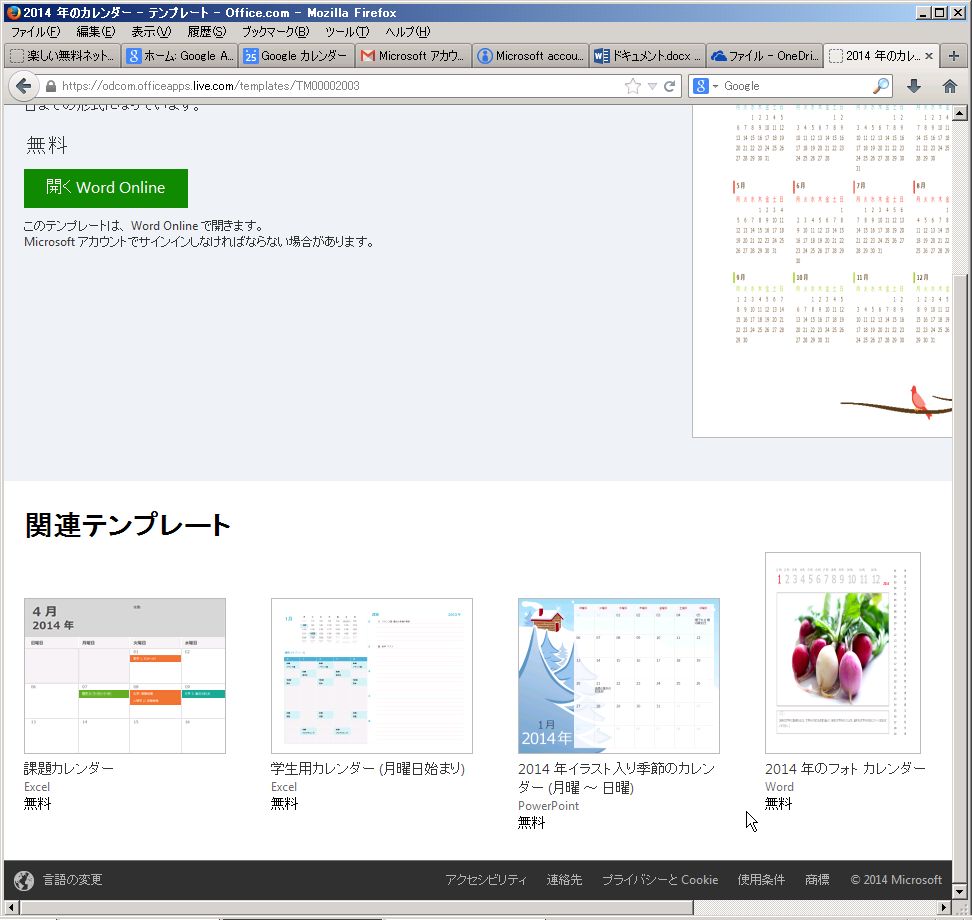Maximize the Firefox window
972x920 pixels.
click(940, 12)
